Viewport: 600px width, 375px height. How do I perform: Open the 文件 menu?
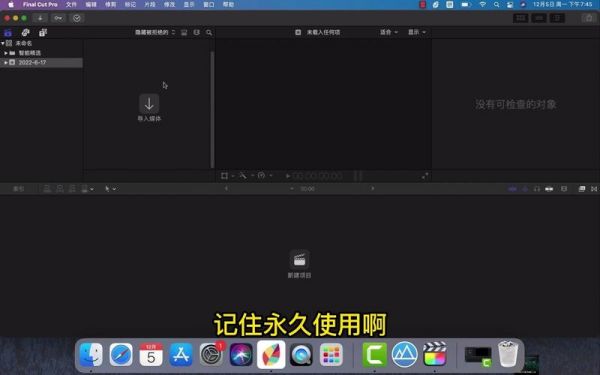click(x=71, y=5)
